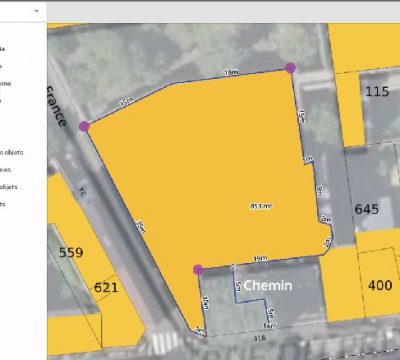The width and height of the screenshot is (400, 360).
Task: Select parcel 559 on the map
Action: coord(71,252)
